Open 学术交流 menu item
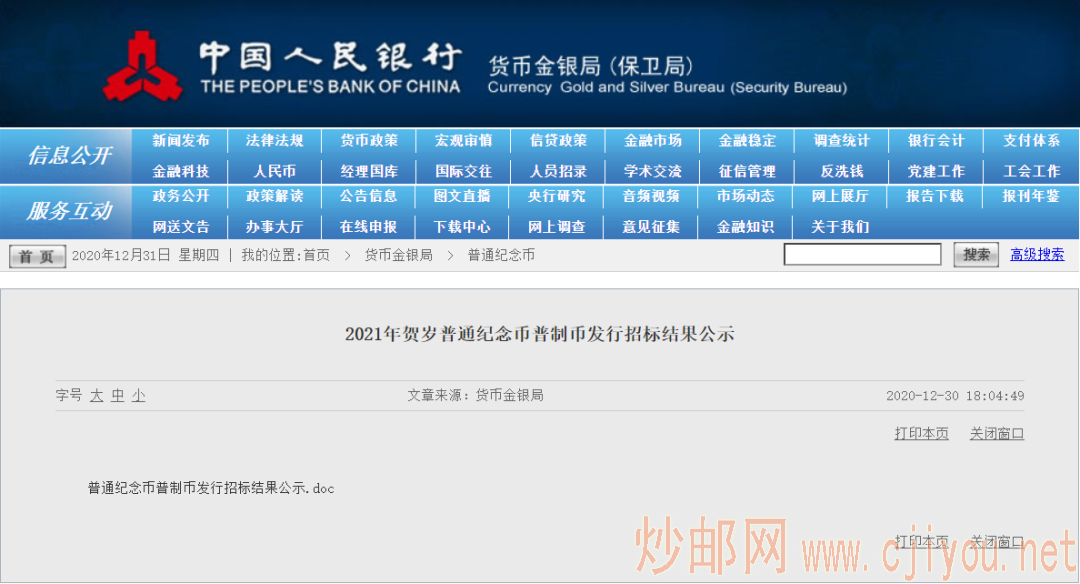 point(652,171)
